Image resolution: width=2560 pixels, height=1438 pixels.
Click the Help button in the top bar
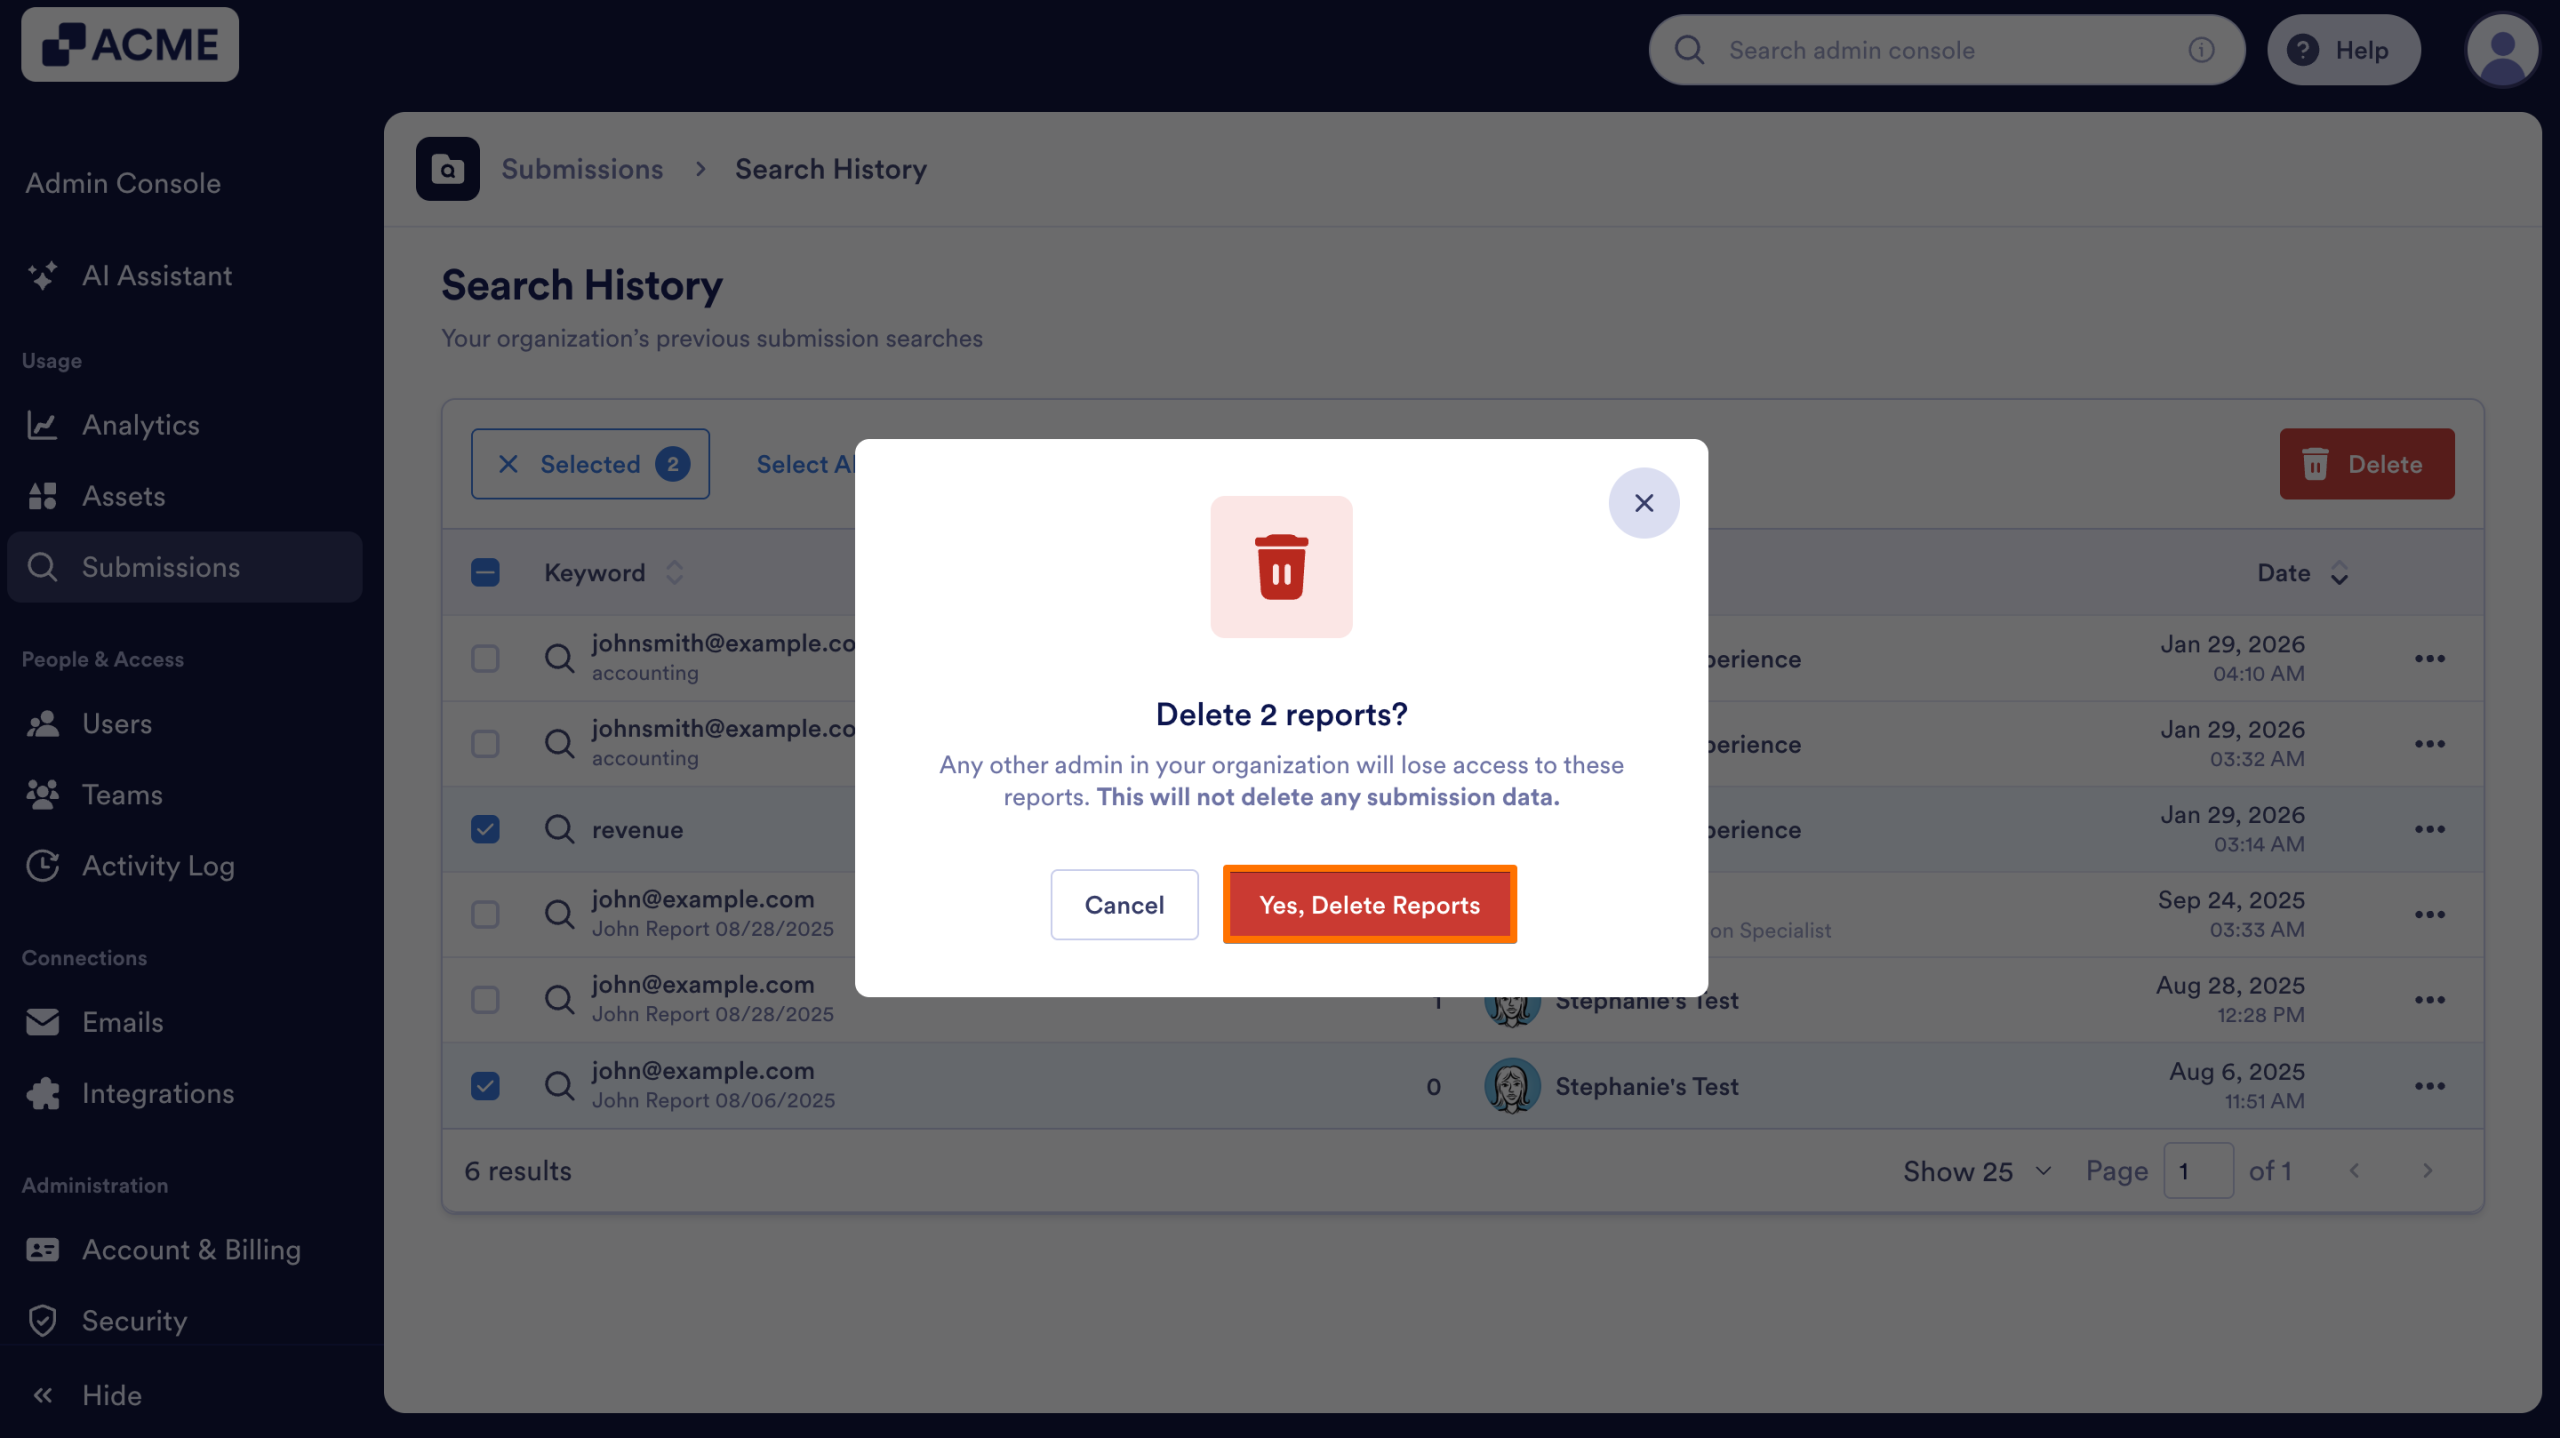tap(2344, 49)
